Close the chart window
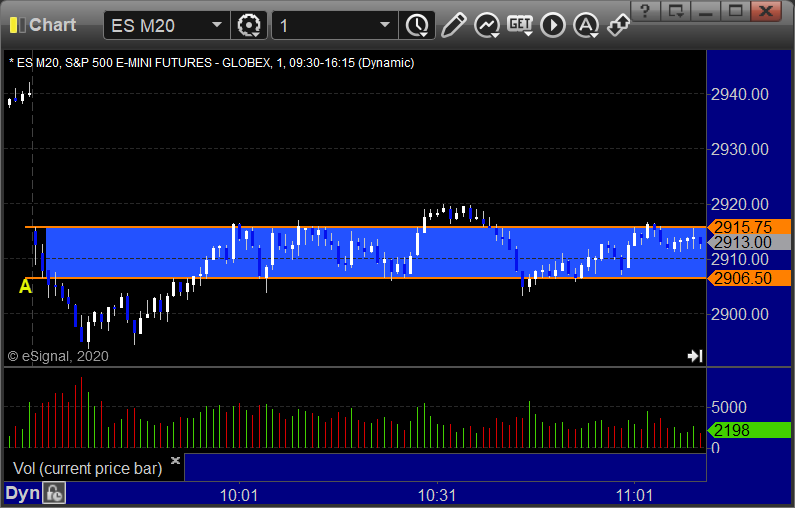 (x=766, y=11)
